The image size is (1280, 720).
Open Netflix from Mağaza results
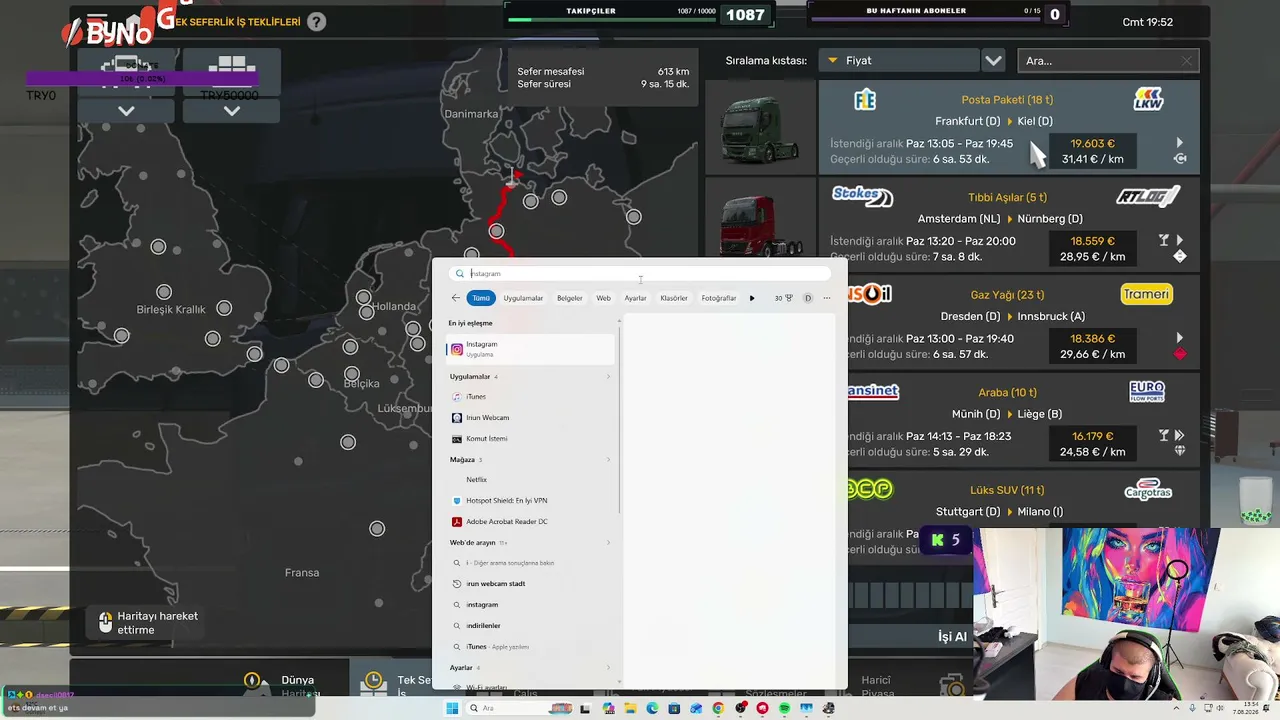[x=530, y=480]
